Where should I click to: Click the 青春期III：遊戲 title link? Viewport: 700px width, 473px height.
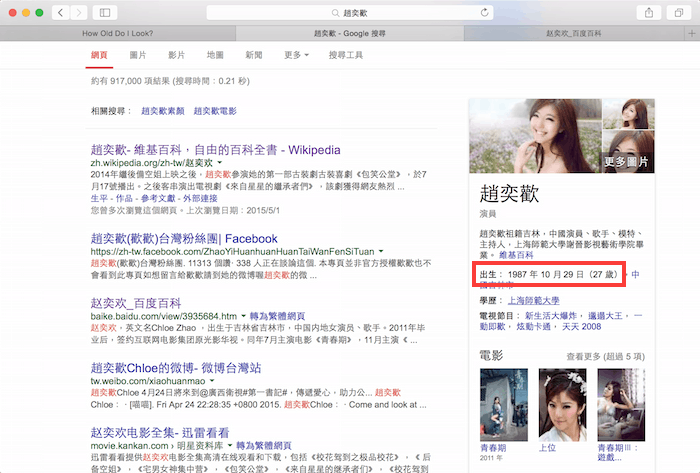(618, 452)
